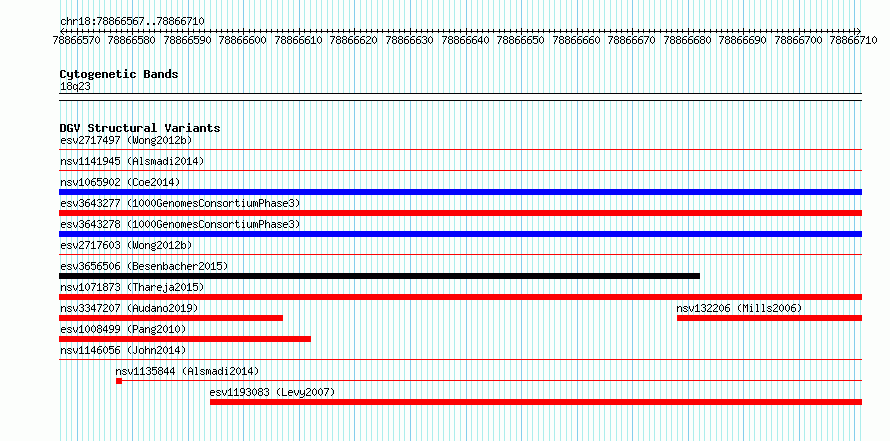Click the nsv1141945 (Alsmadi2014) label
The image size is (890, 441).
(132, 161)
